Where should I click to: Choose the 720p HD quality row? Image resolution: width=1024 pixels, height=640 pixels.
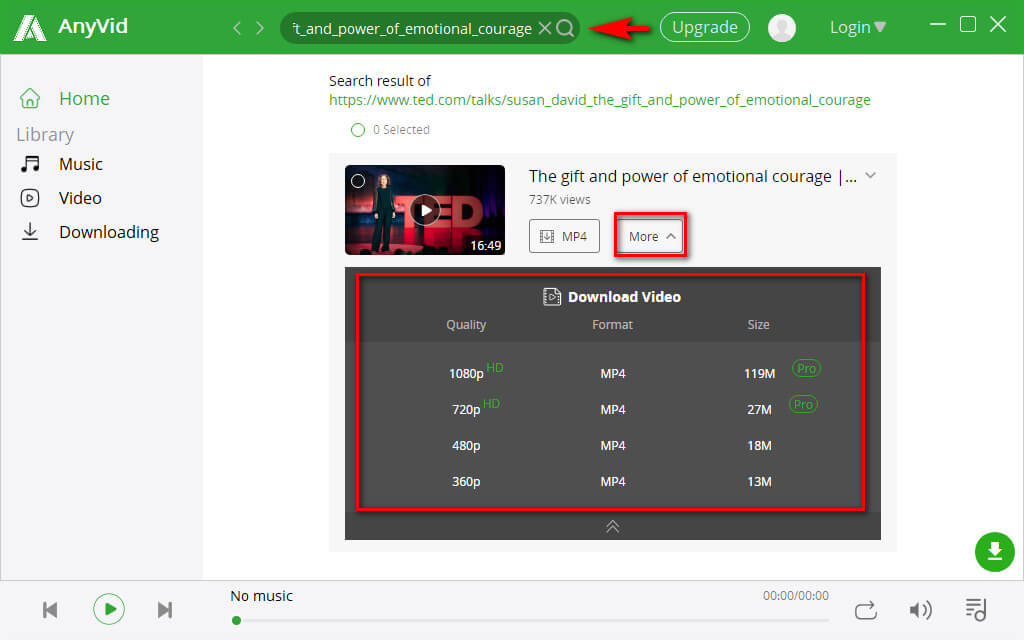coord(613,409)
